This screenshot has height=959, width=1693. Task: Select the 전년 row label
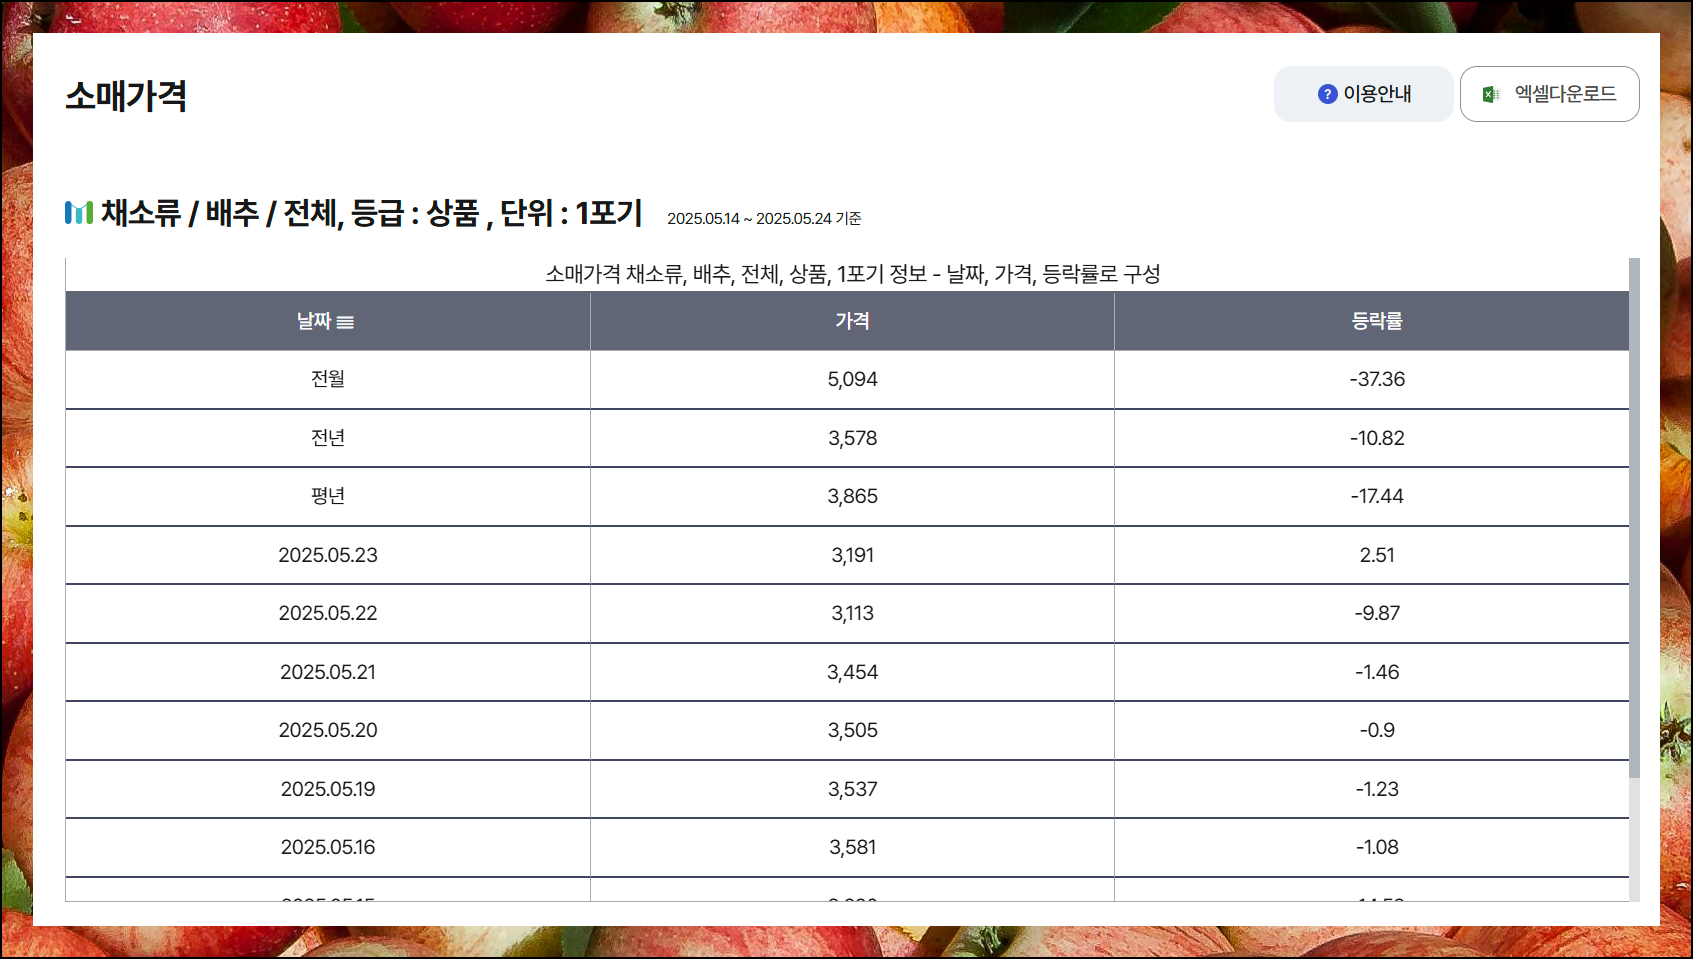click(x=328, y=438)
